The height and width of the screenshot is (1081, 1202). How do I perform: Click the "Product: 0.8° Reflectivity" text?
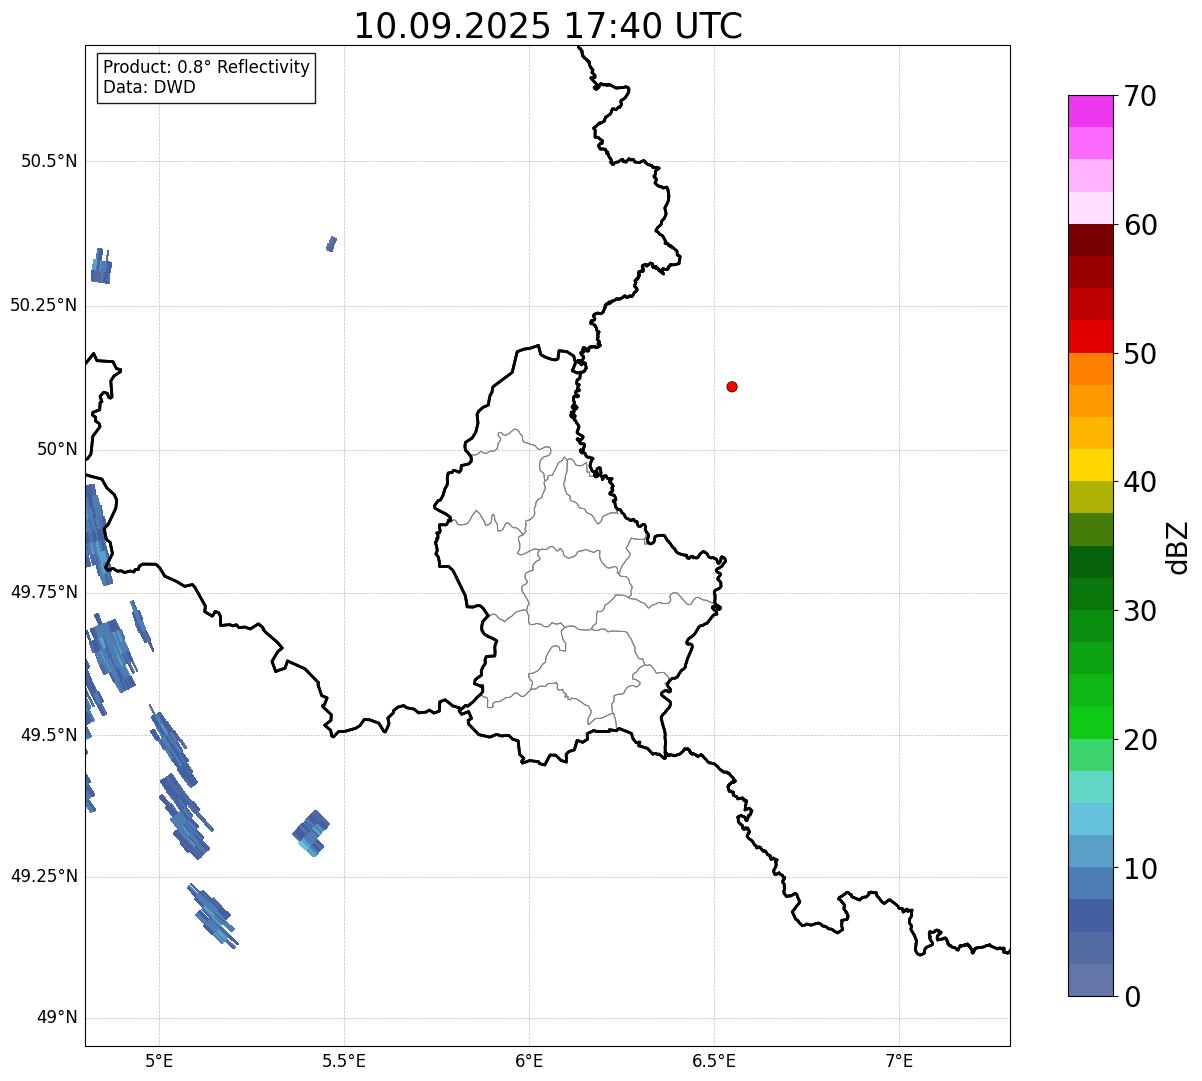[207, 67]
